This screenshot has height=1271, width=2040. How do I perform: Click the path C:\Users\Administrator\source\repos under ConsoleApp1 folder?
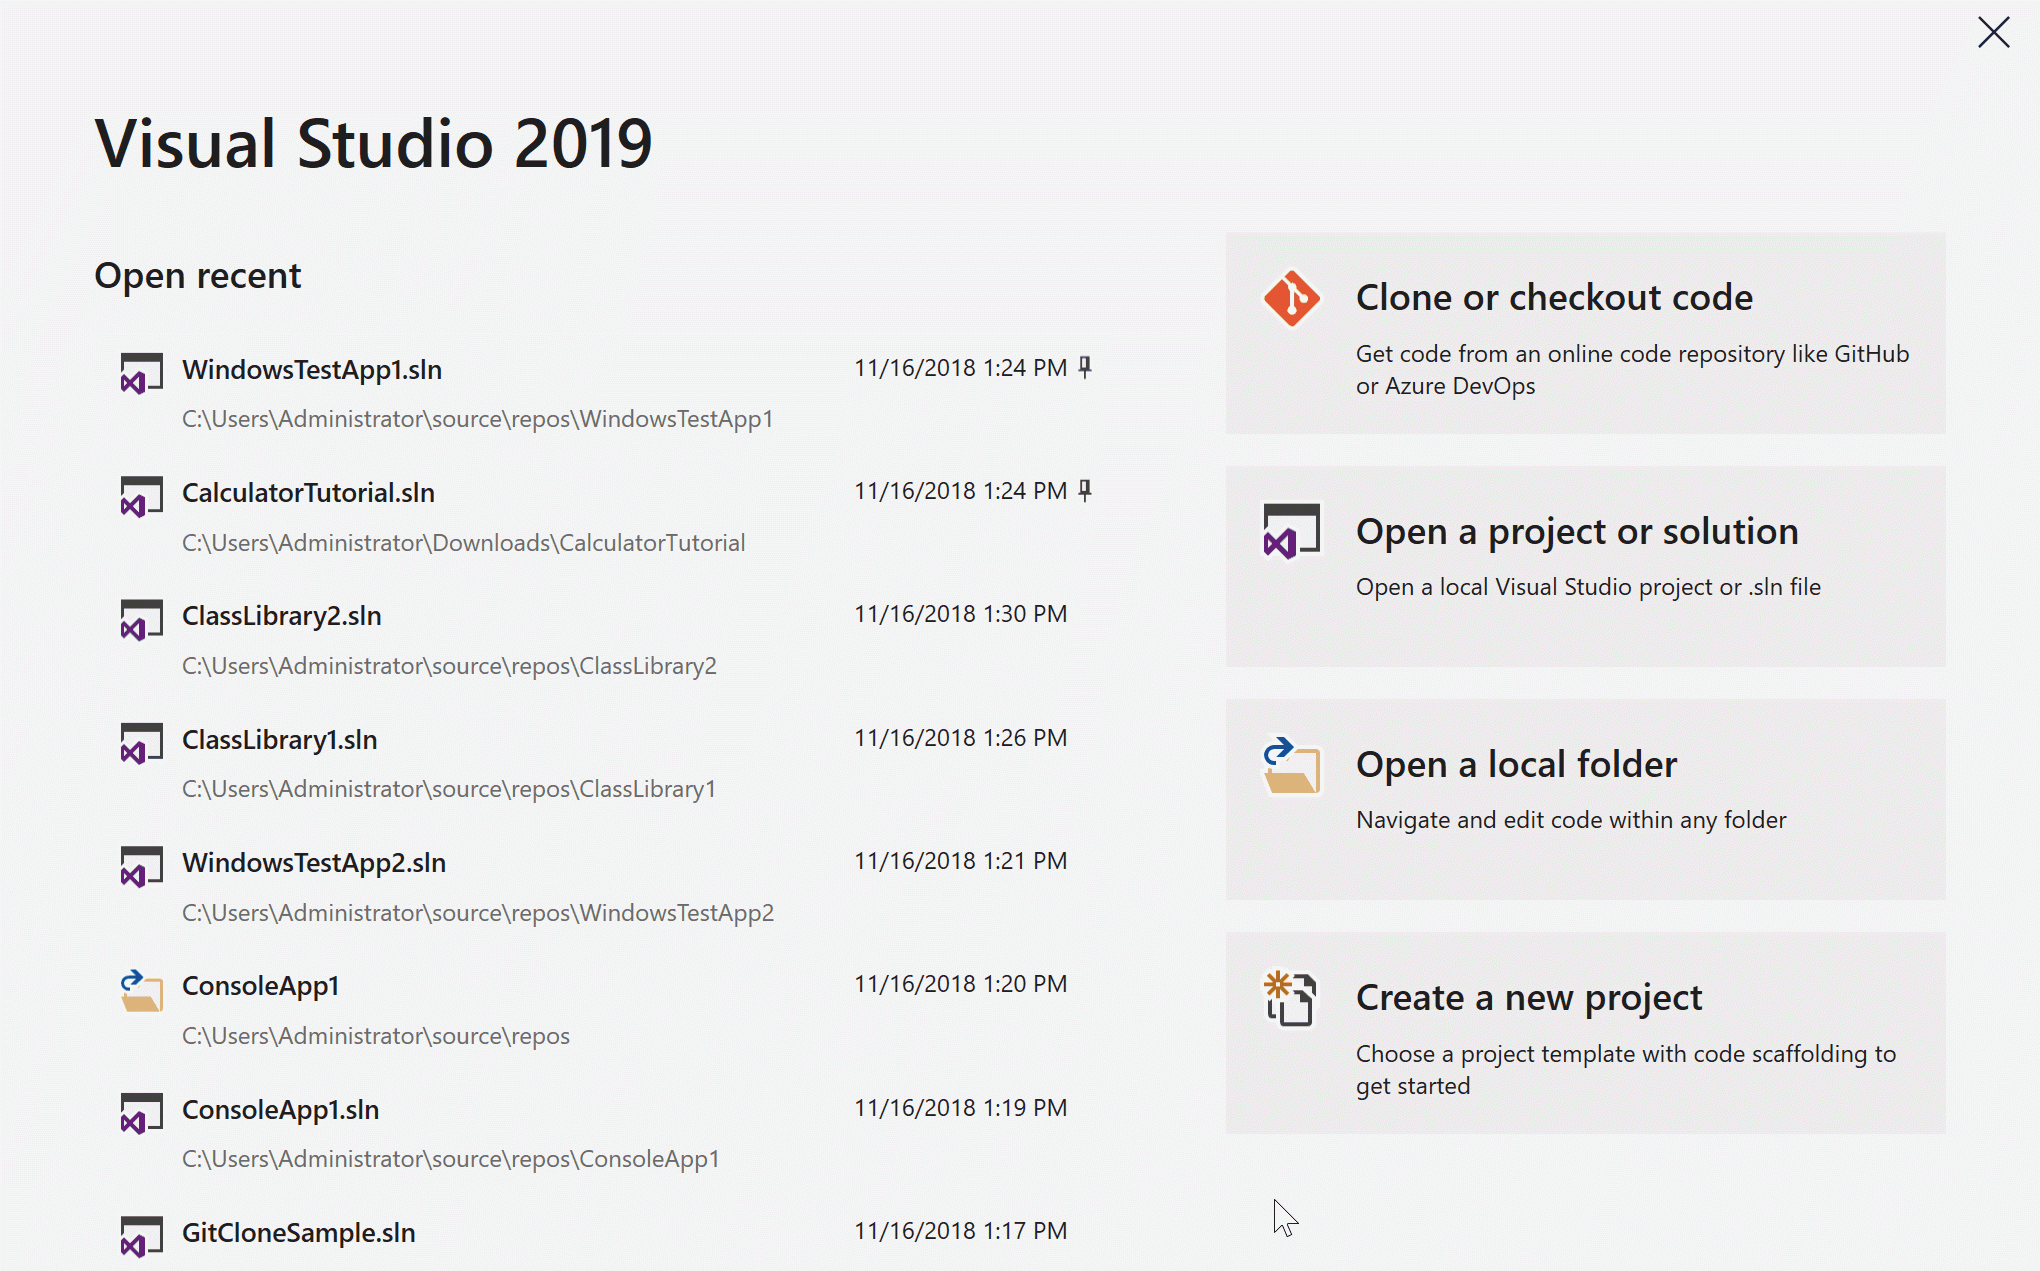(376, 1036)
